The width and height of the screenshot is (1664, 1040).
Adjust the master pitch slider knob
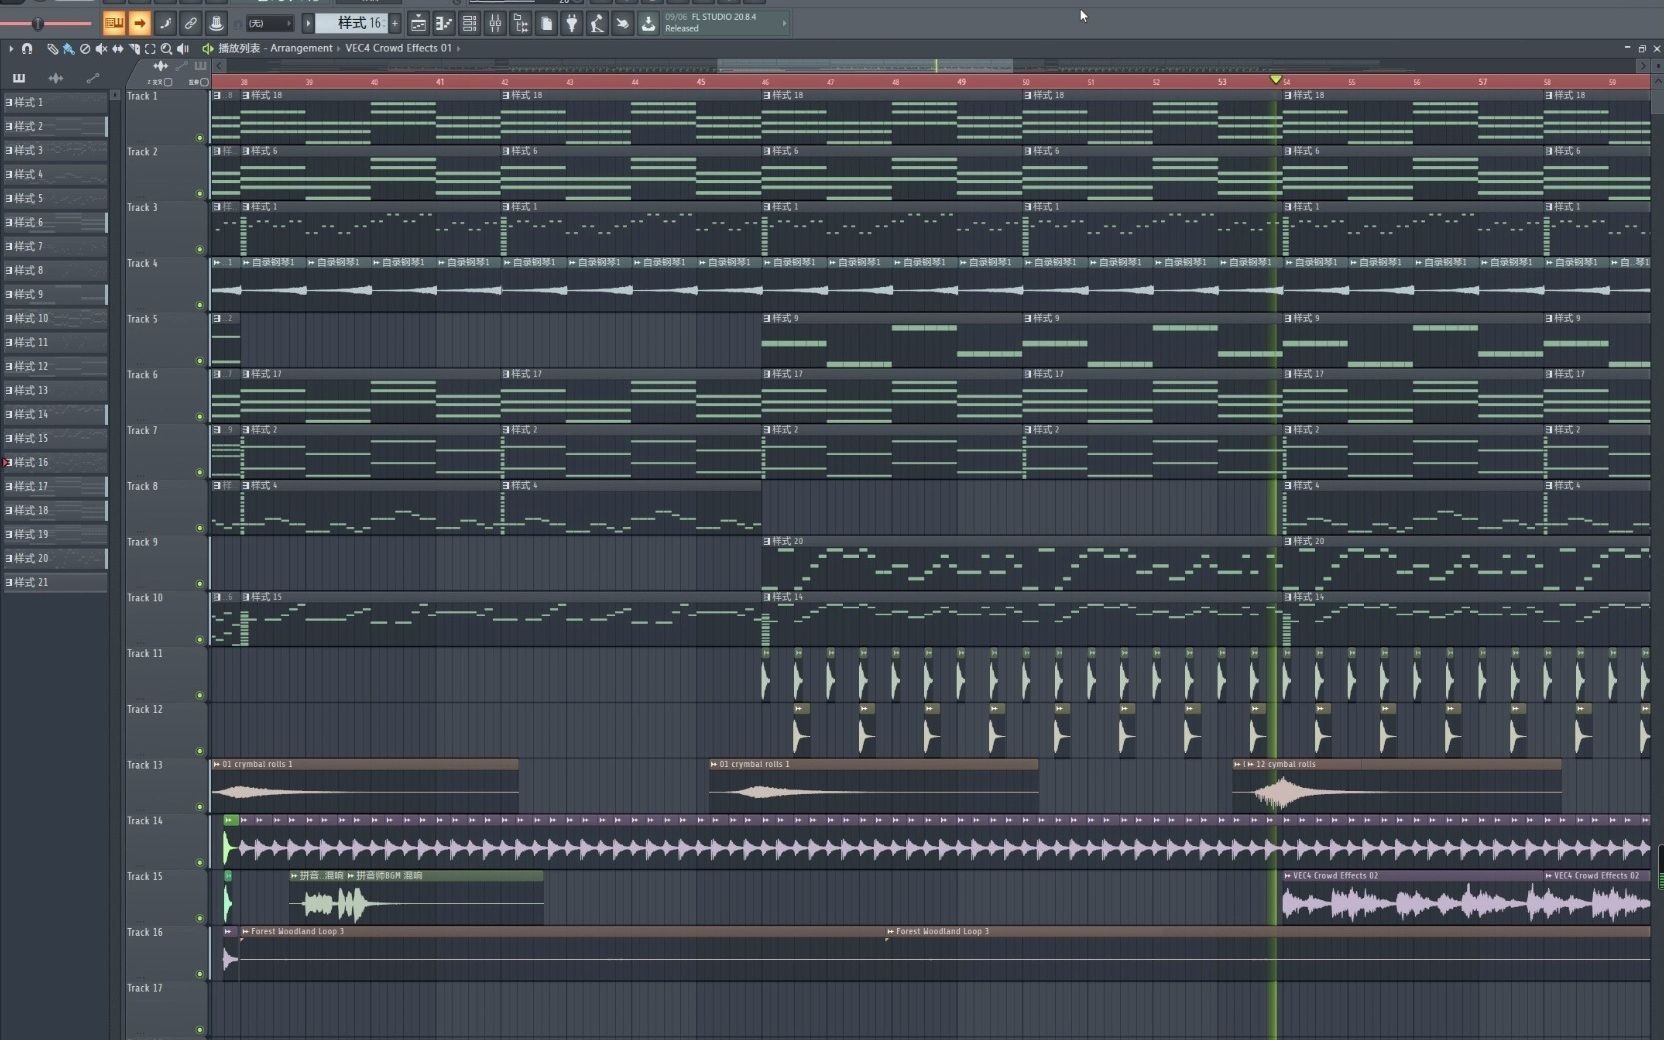37,23
